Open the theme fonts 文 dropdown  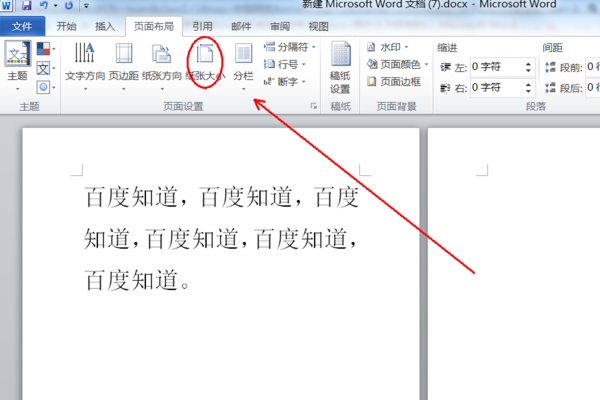click(46, 69)
